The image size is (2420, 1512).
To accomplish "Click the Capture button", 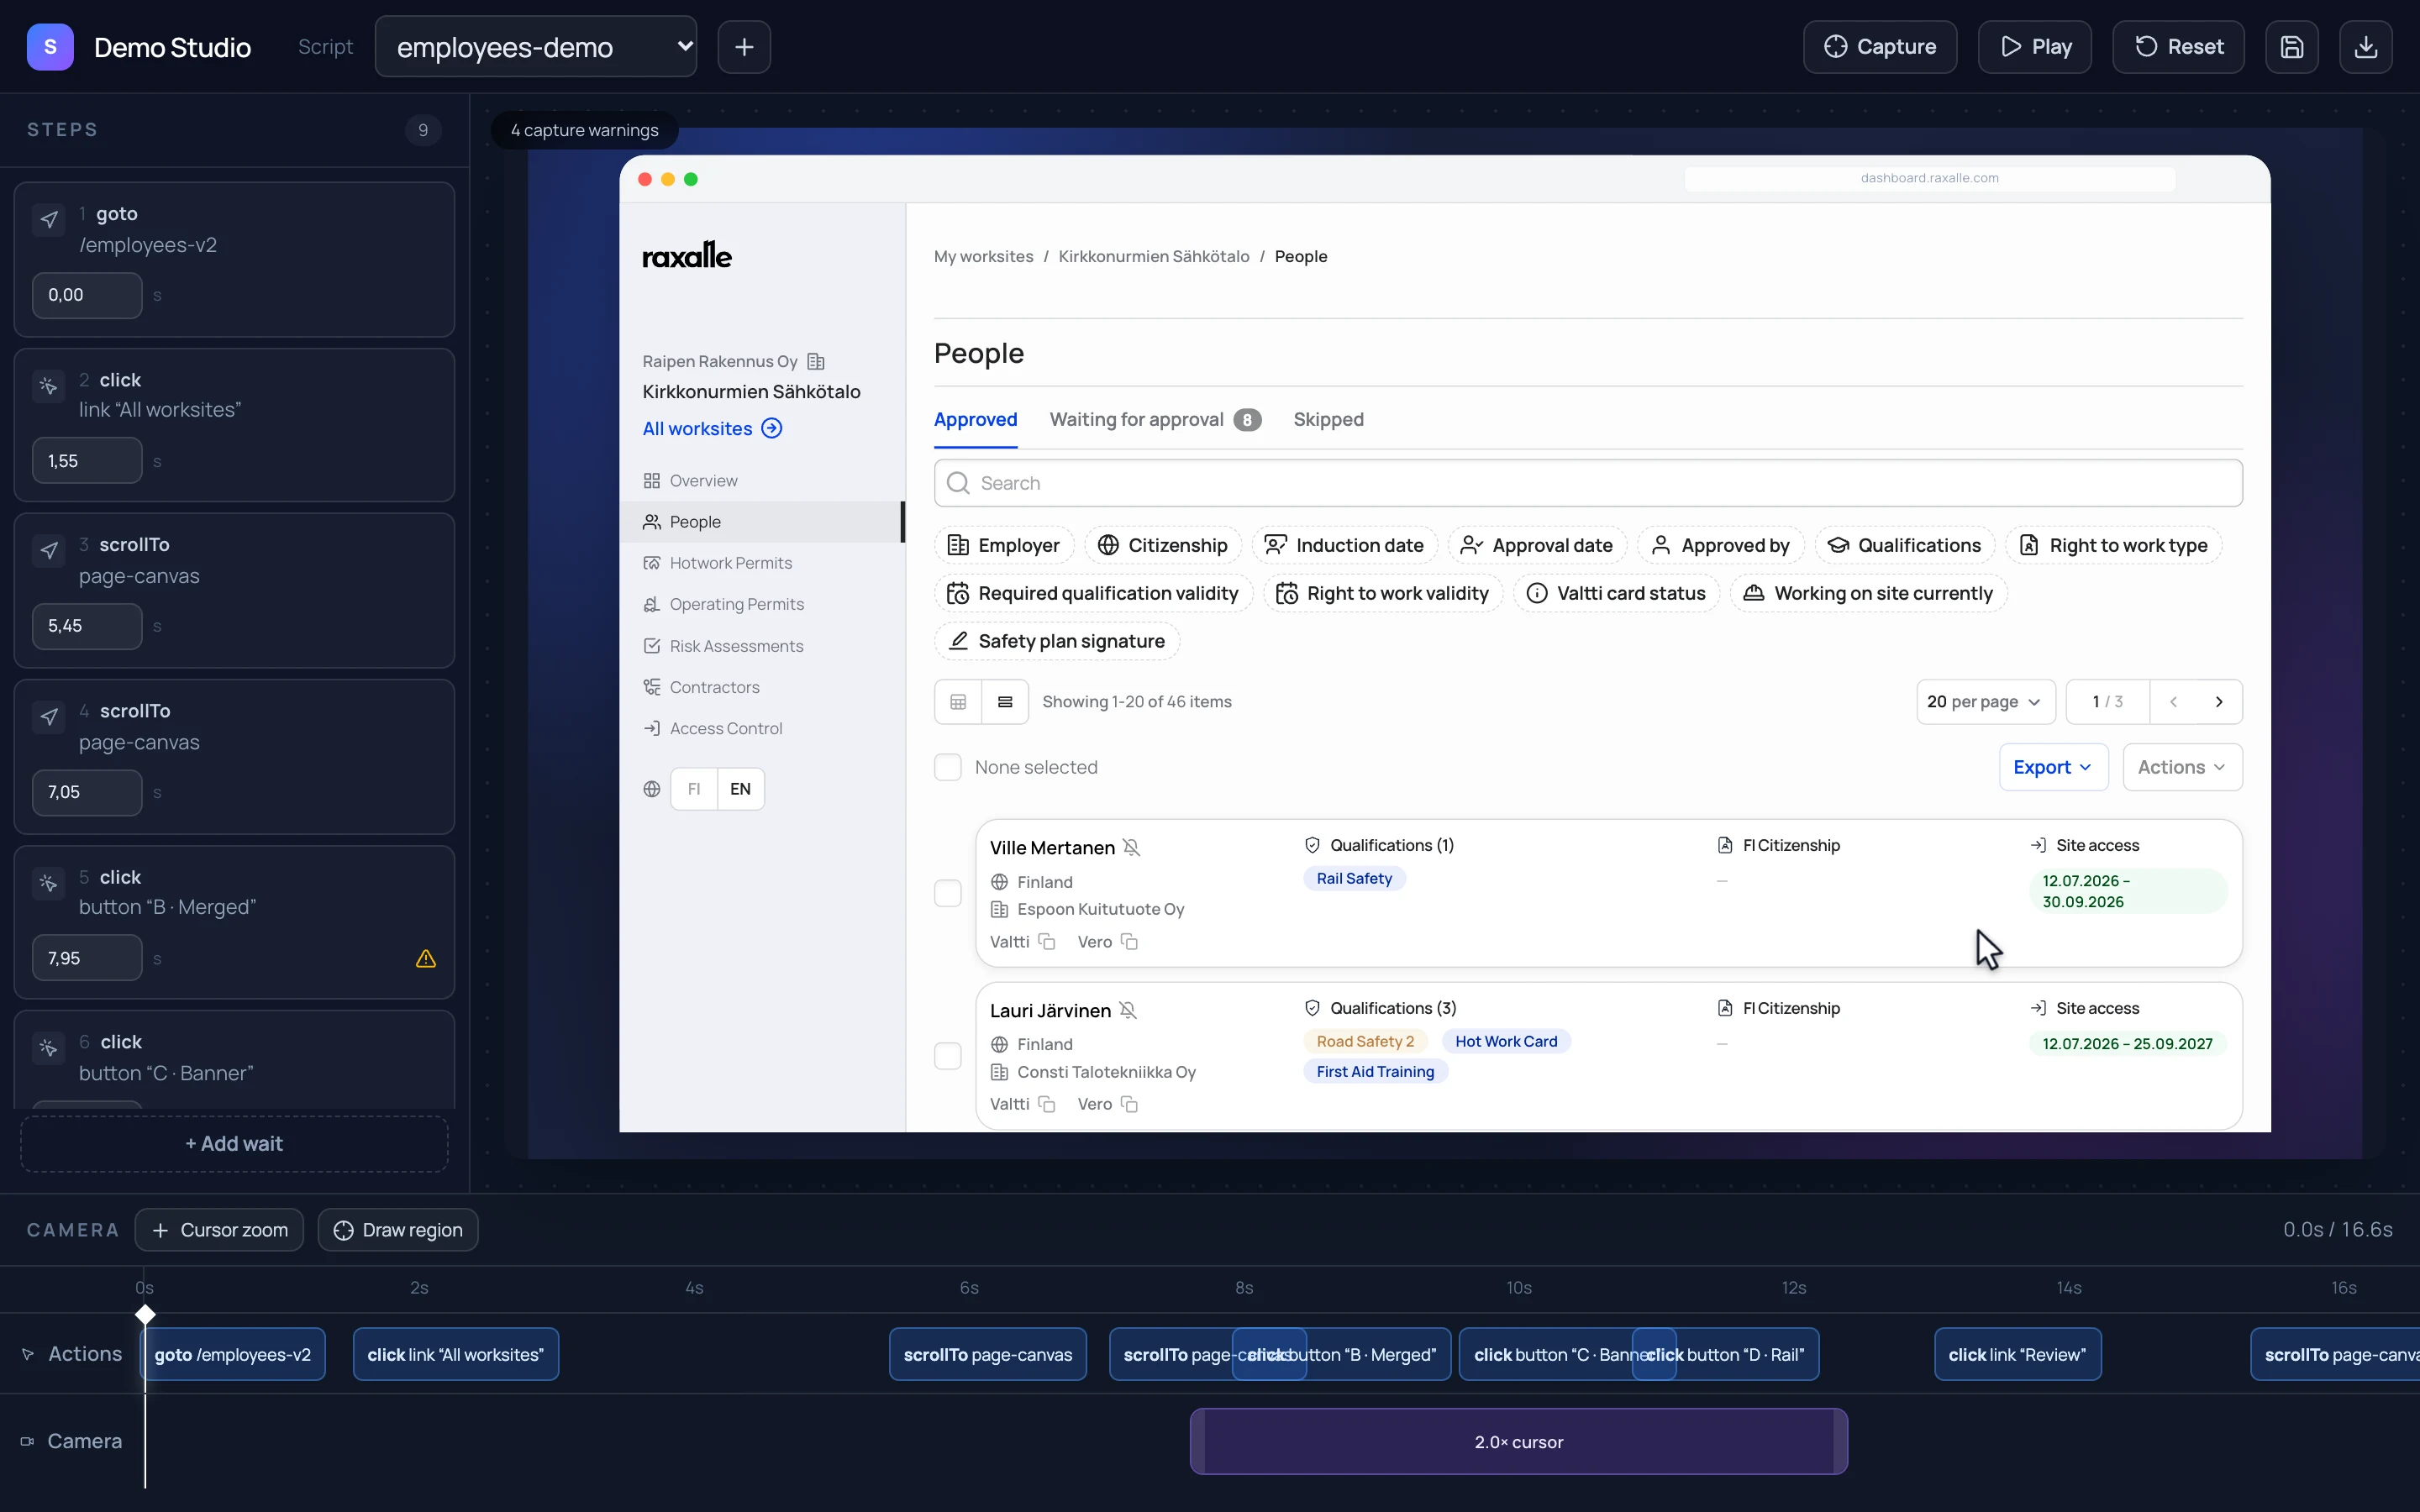I will click(1880, 47).
